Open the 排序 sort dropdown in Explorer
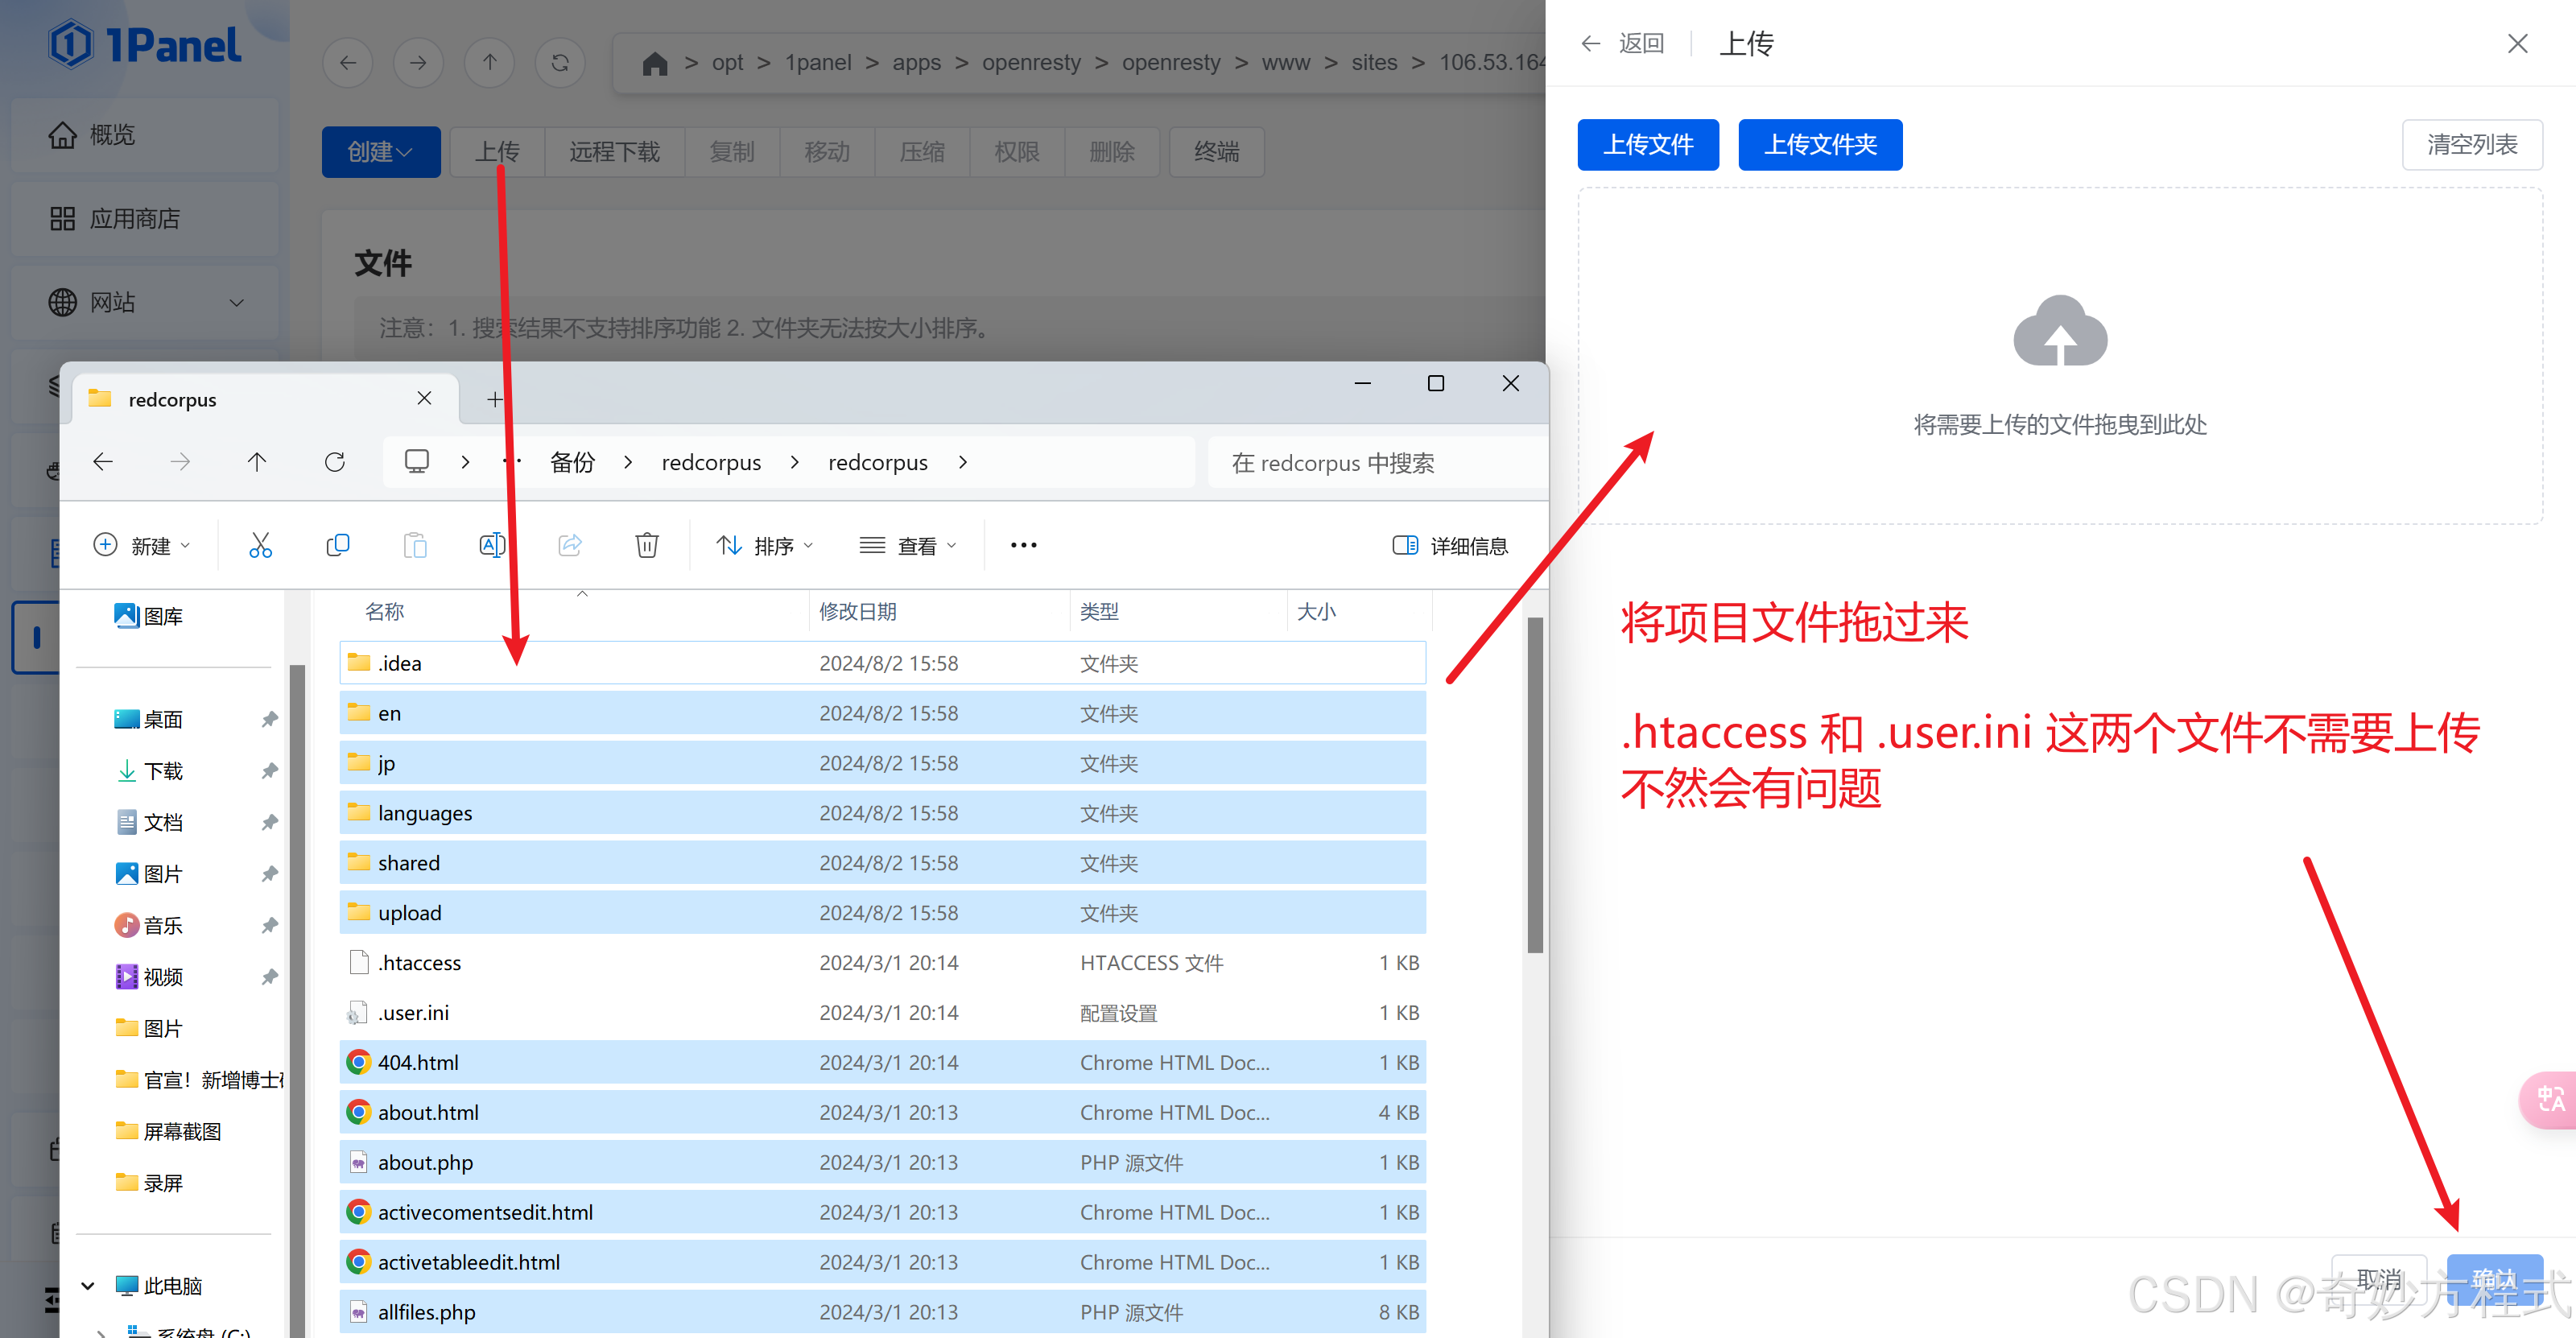This screenshot has width=2576, height=1338. [765, 545]
